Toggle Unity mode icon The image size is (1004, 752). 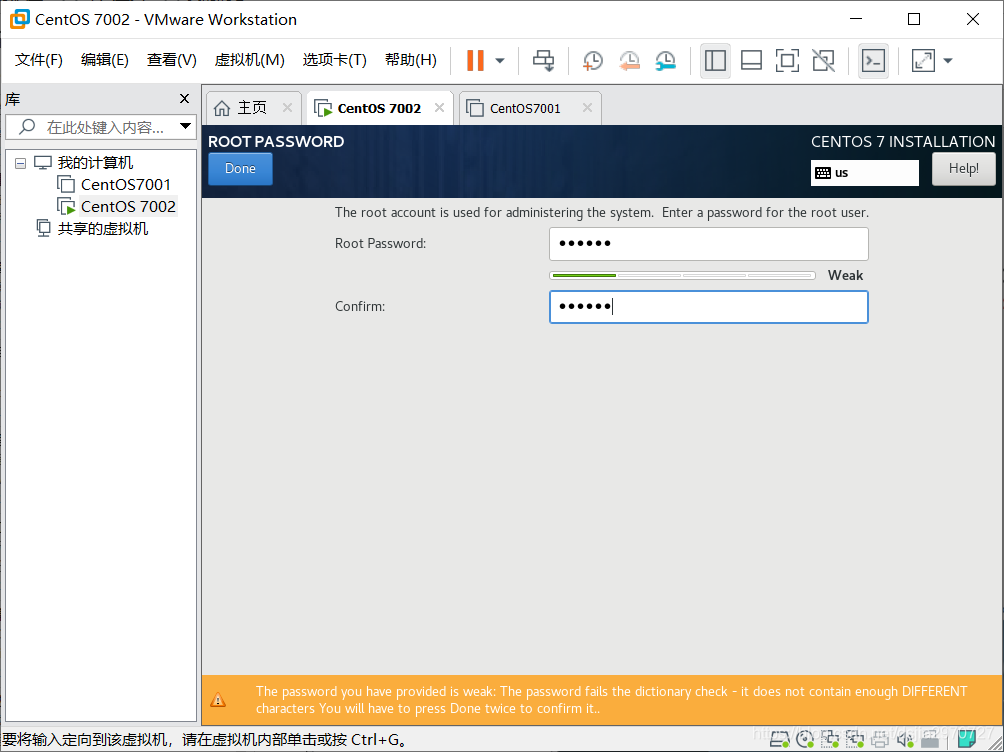point(823,61)
